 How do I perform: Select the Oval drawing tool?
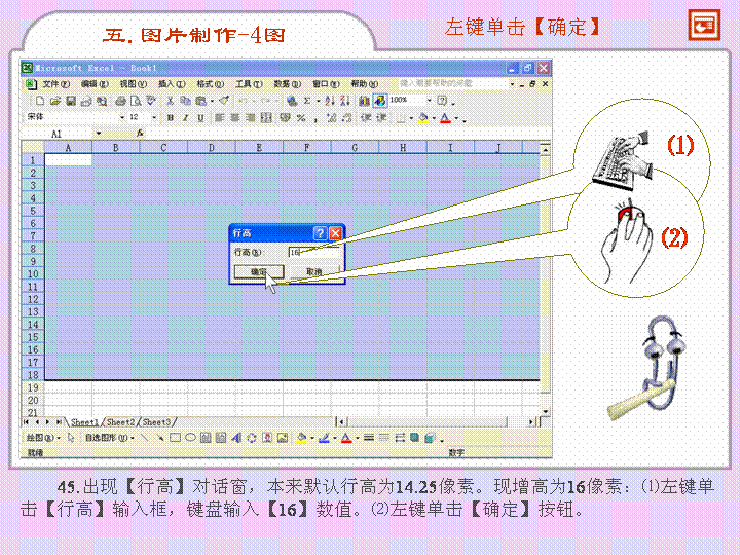[189, 438]
